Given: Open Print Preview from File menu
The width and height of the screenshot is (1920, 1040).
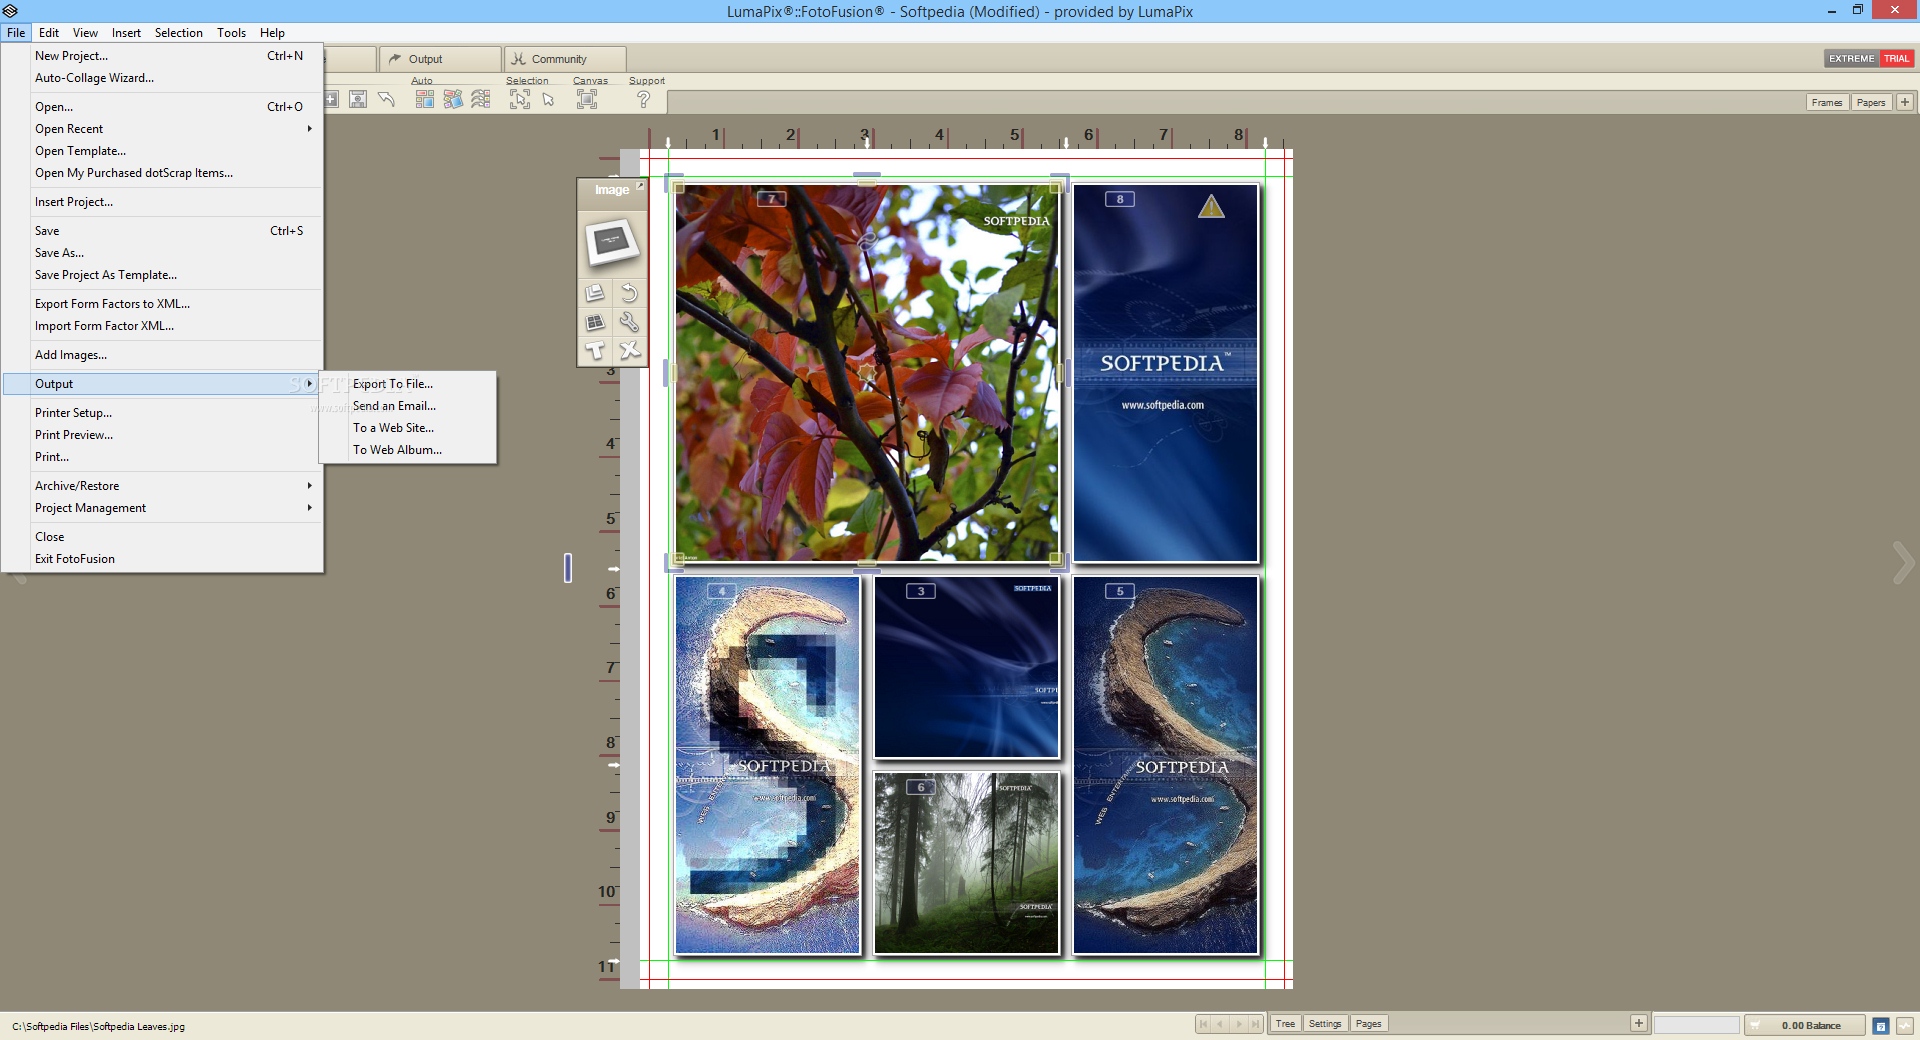Looking at the screenshot, I should [162, 434].
